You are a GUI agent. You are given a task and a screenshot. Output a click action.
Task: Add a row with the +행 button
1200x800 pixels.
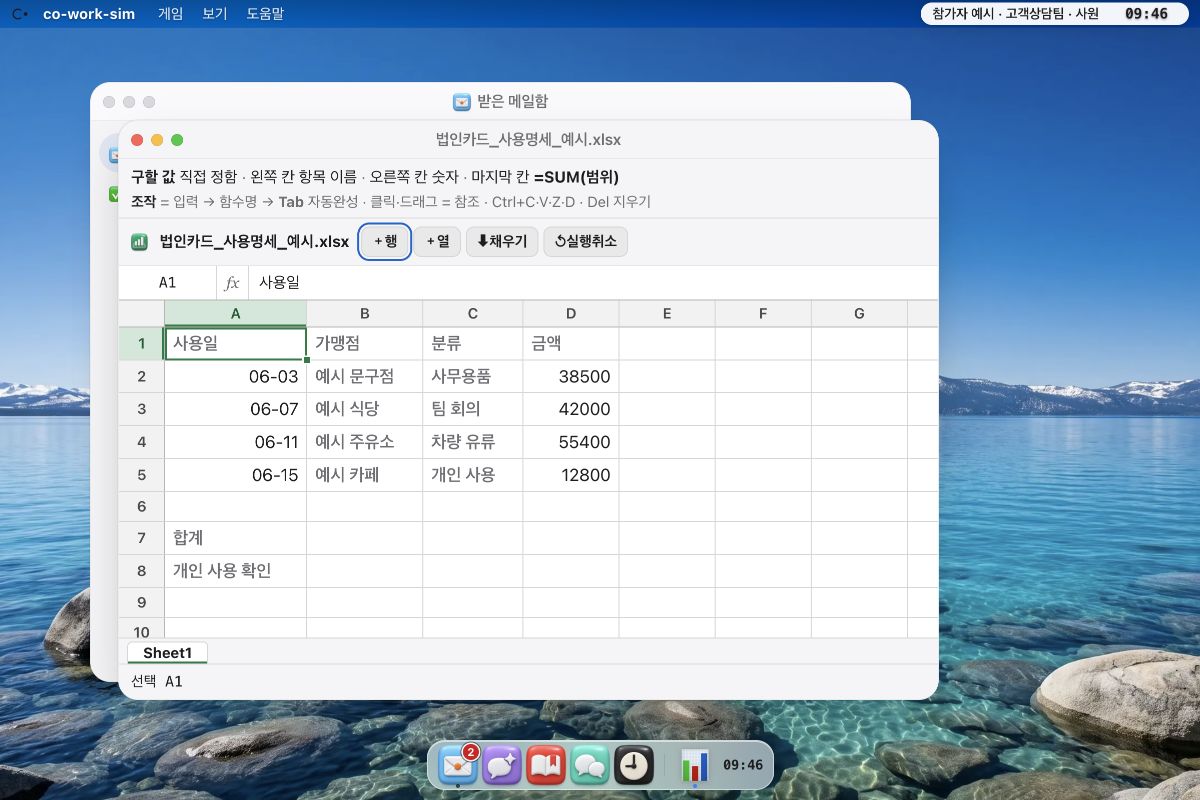(385, 241)
